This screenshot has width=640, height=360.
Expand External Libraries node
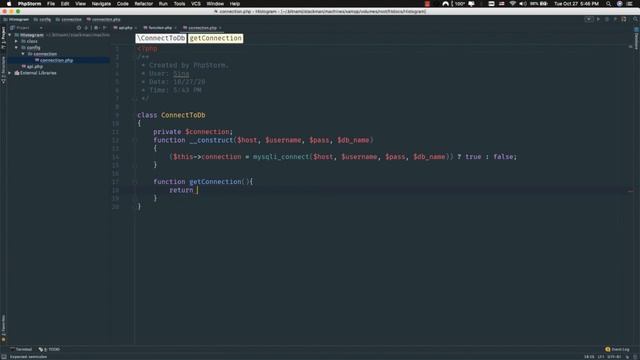tap(10, 73)
